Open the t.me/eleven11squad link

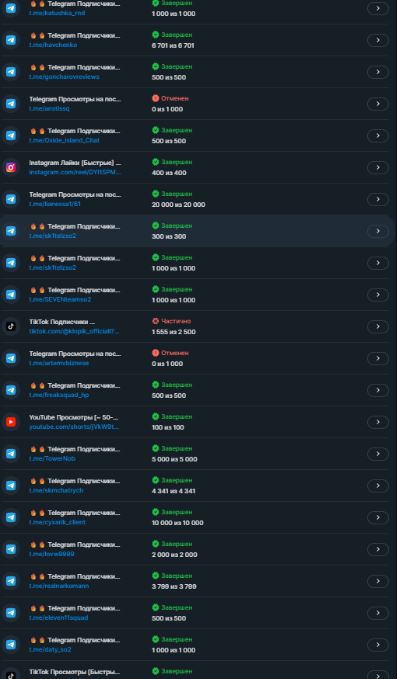(x=58, y=618)
